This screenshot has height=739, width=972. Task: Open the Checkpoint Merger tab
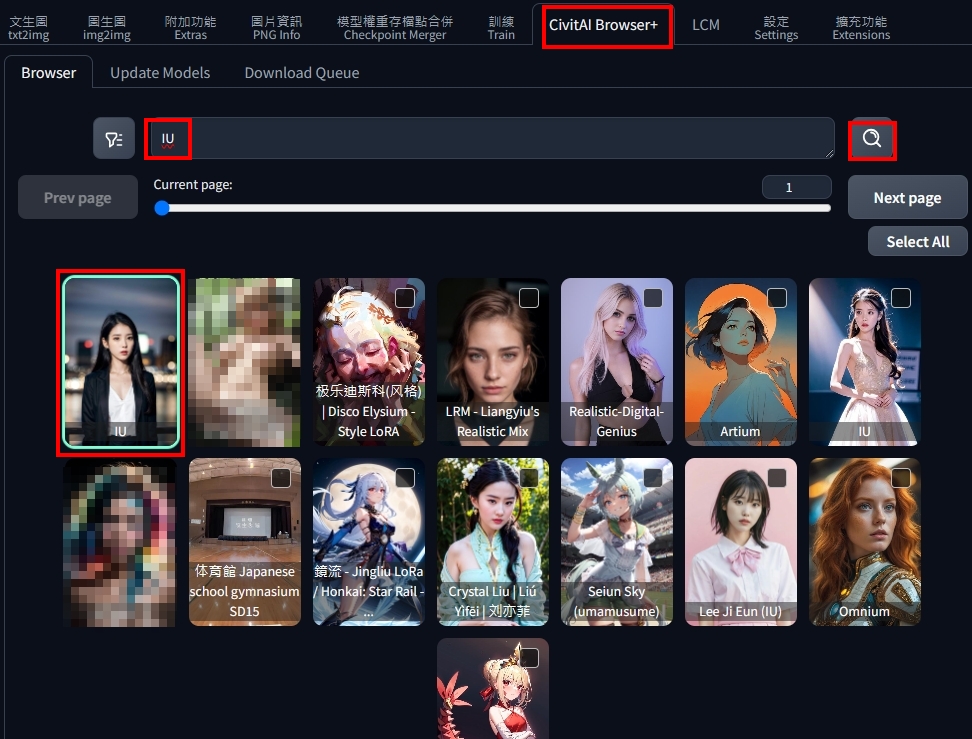394,27
